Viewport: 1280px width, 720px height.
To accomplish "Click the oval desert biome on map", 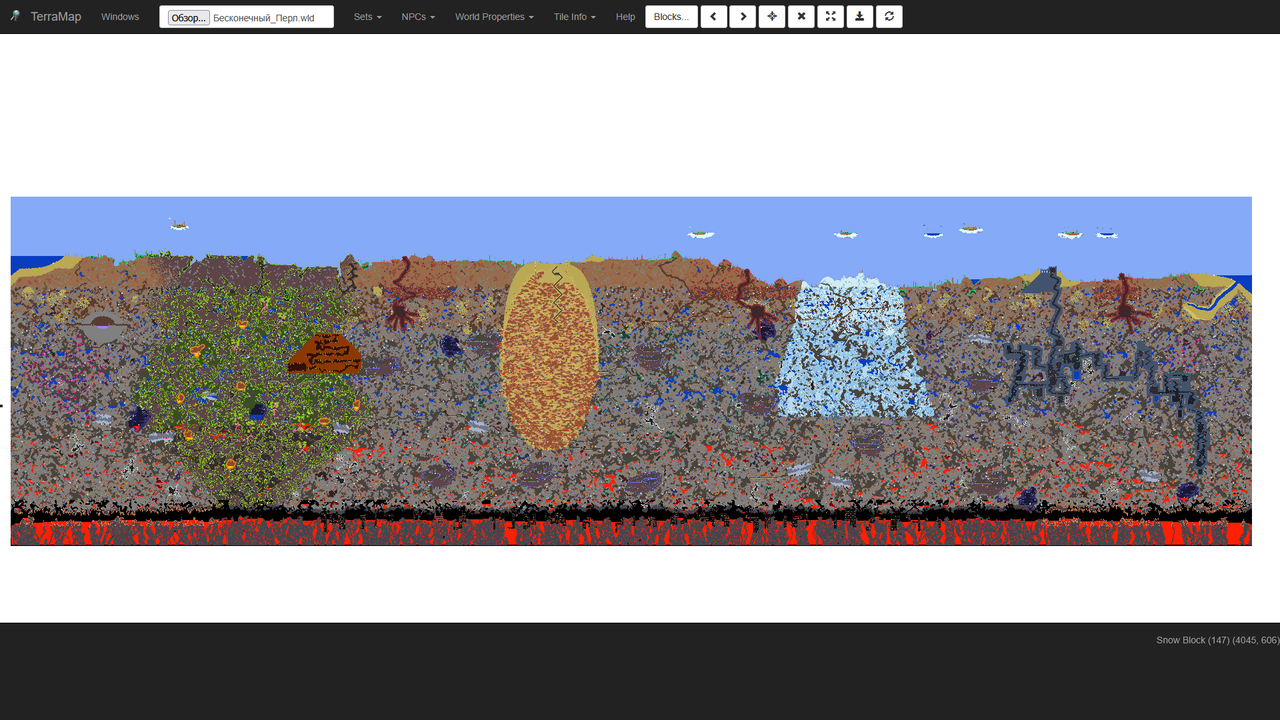I will coord(549,355).
